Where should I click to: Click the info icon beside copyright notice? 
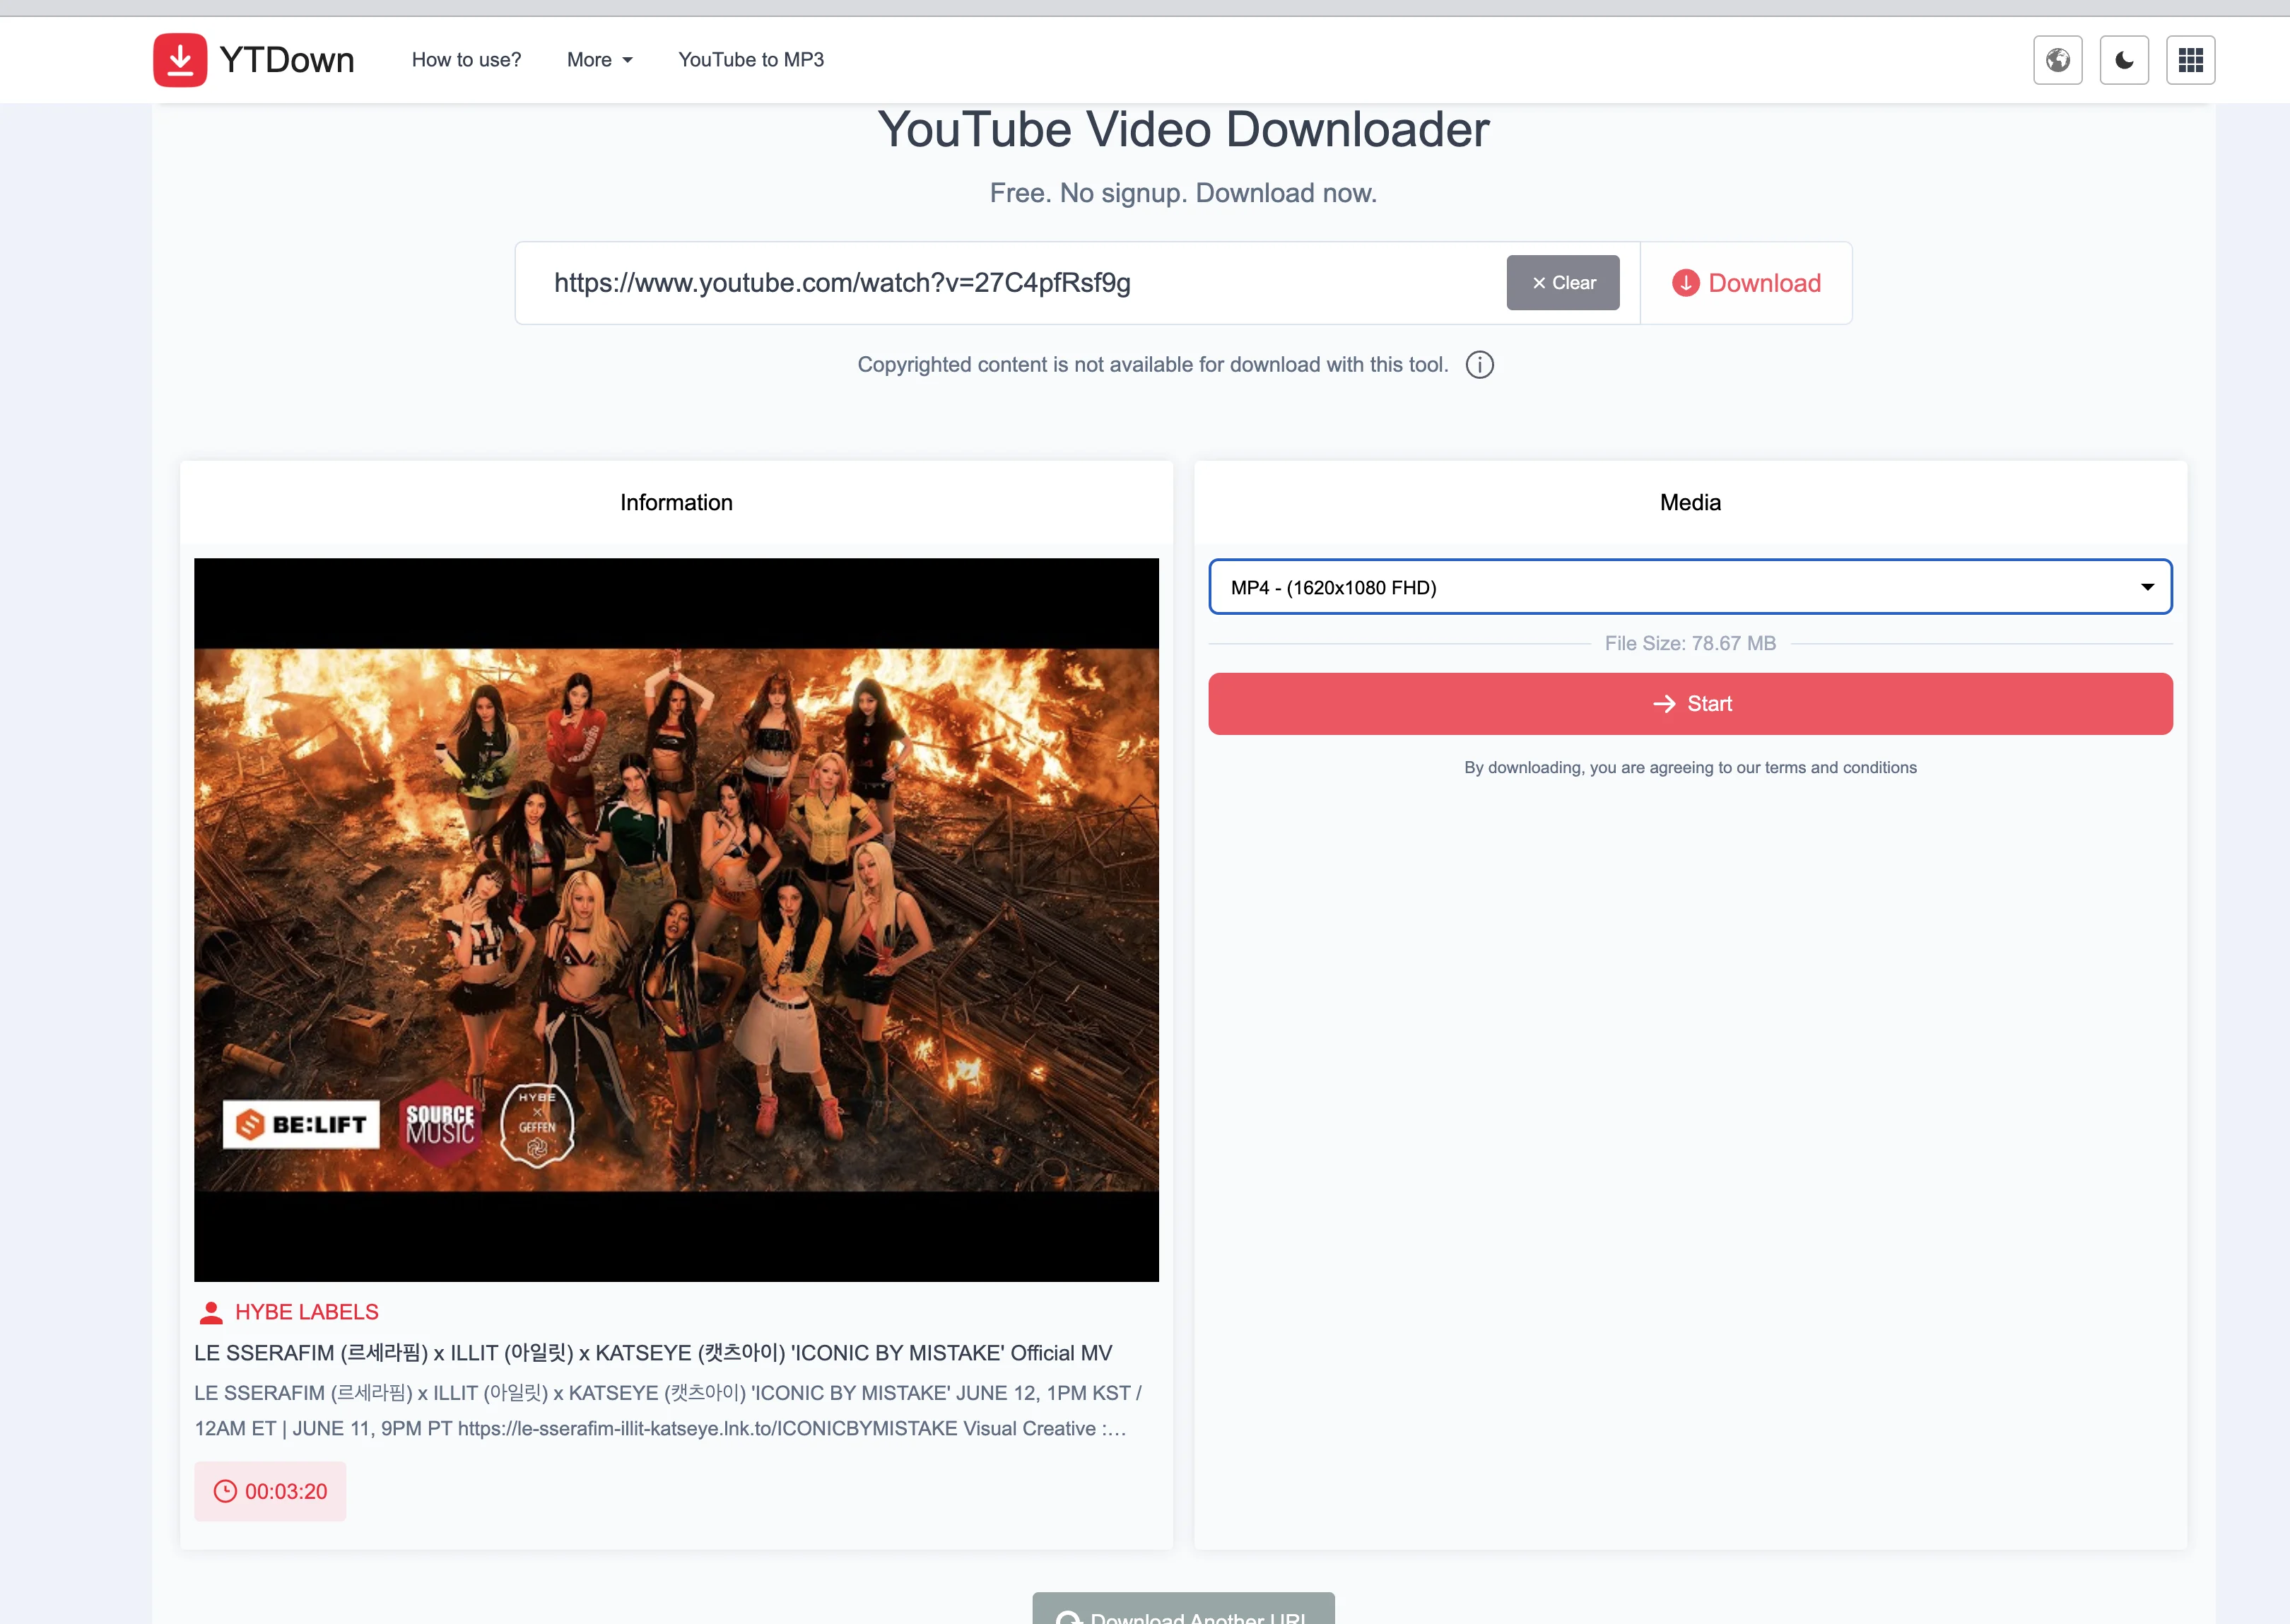[x=1480, y=365]
